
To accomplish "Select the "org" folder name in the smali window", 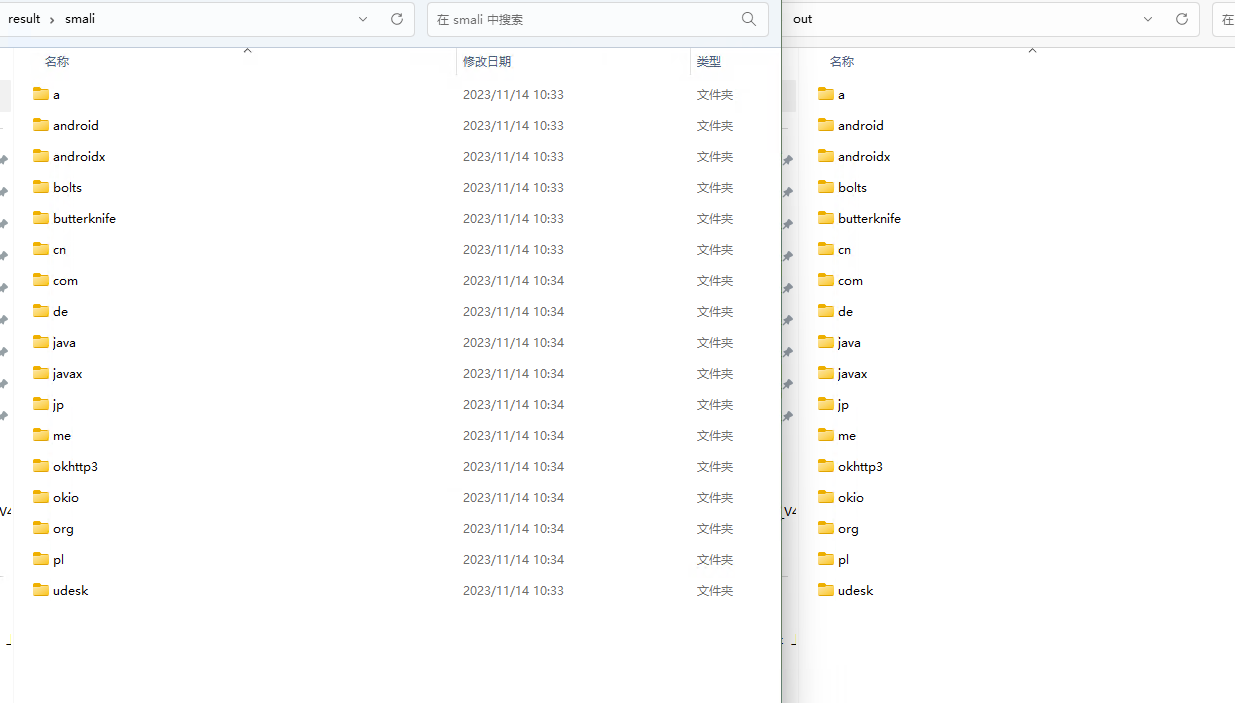I will point(63,529).
